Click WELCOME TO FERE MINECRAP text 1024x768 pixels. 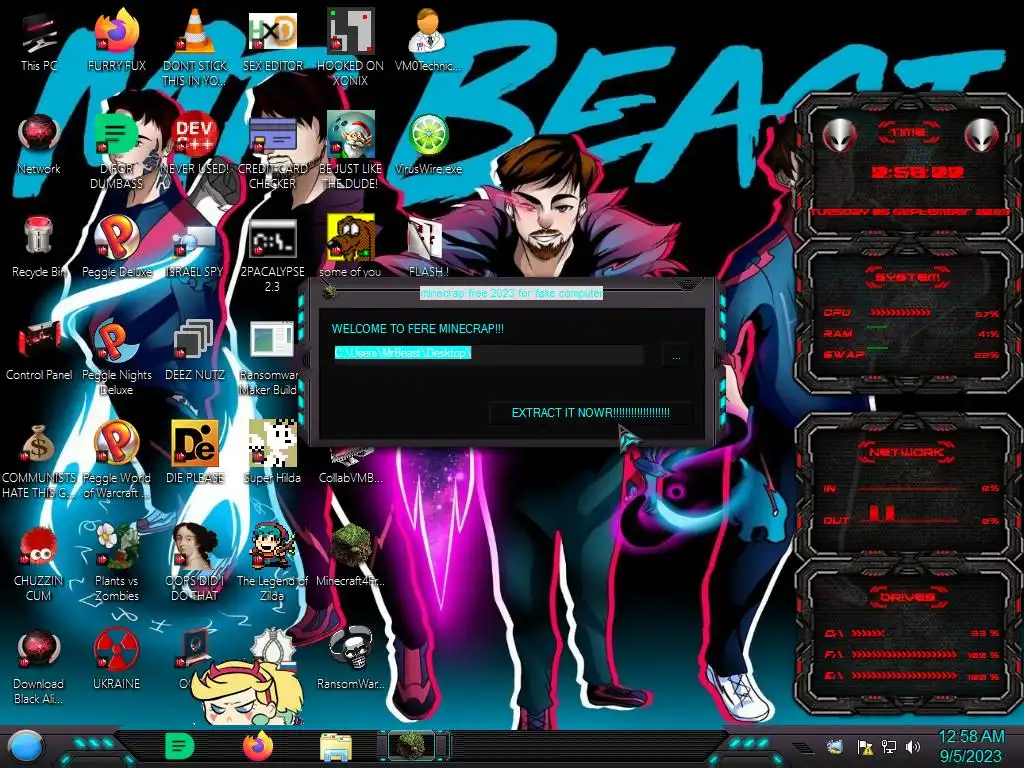click(x=418, y=328)
